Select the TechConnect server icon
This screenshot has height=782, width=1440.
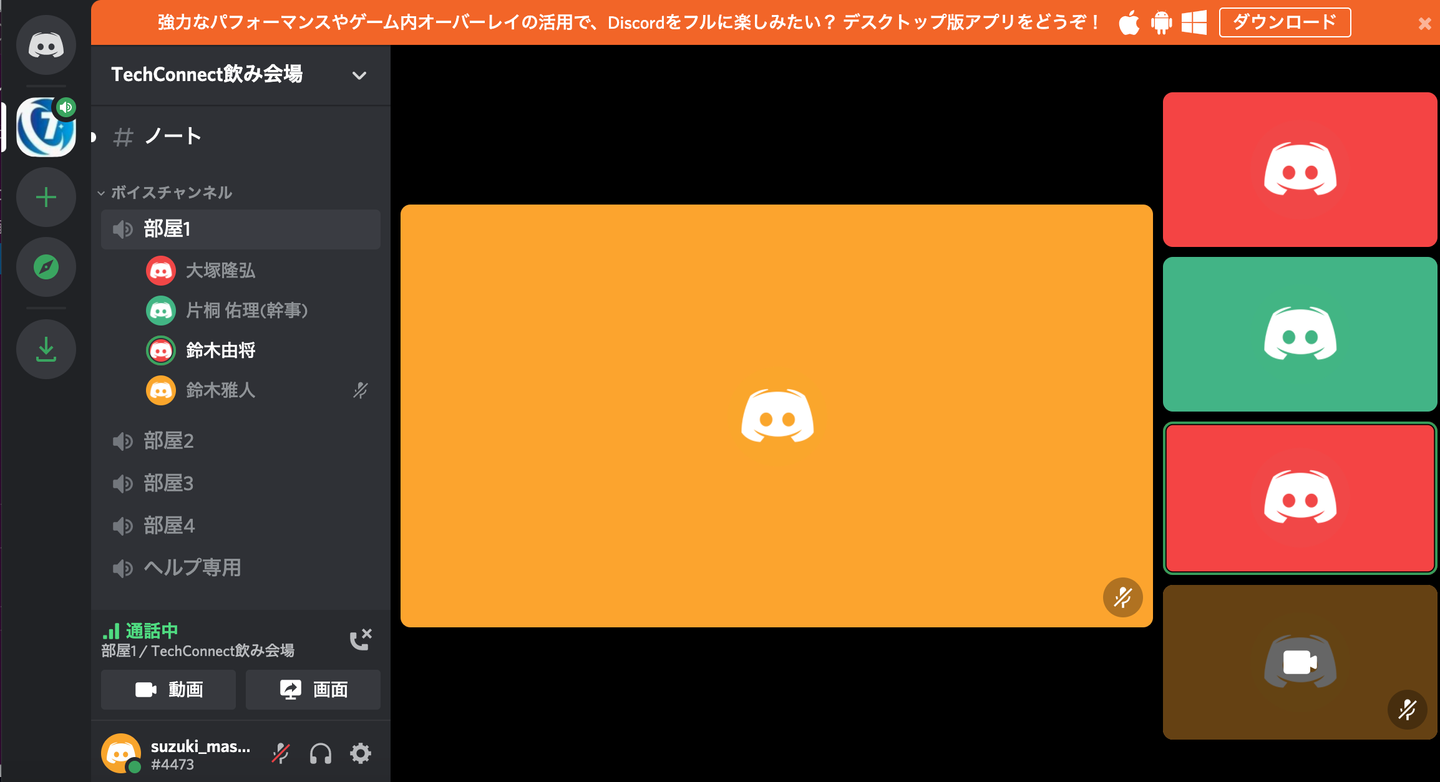[x=46, y=127]
